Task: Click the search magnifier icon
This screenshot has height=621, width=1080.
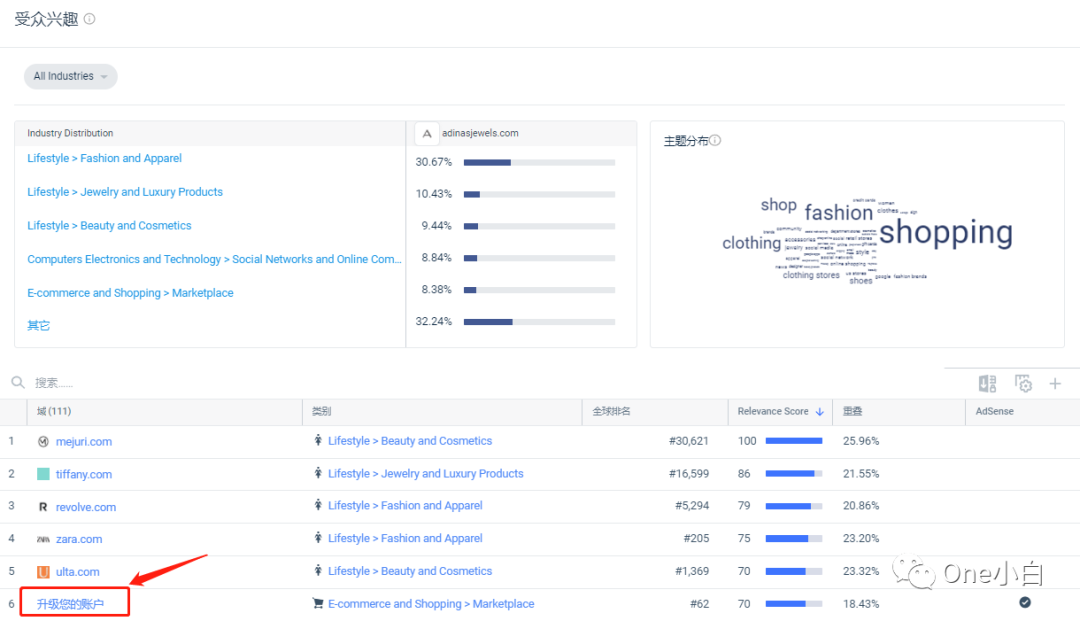Action: pos(18,381)
